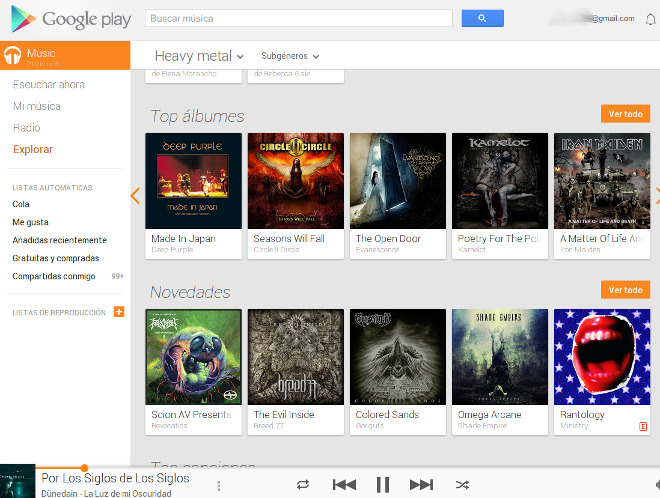Skip to the previous track

coord(344,485)
